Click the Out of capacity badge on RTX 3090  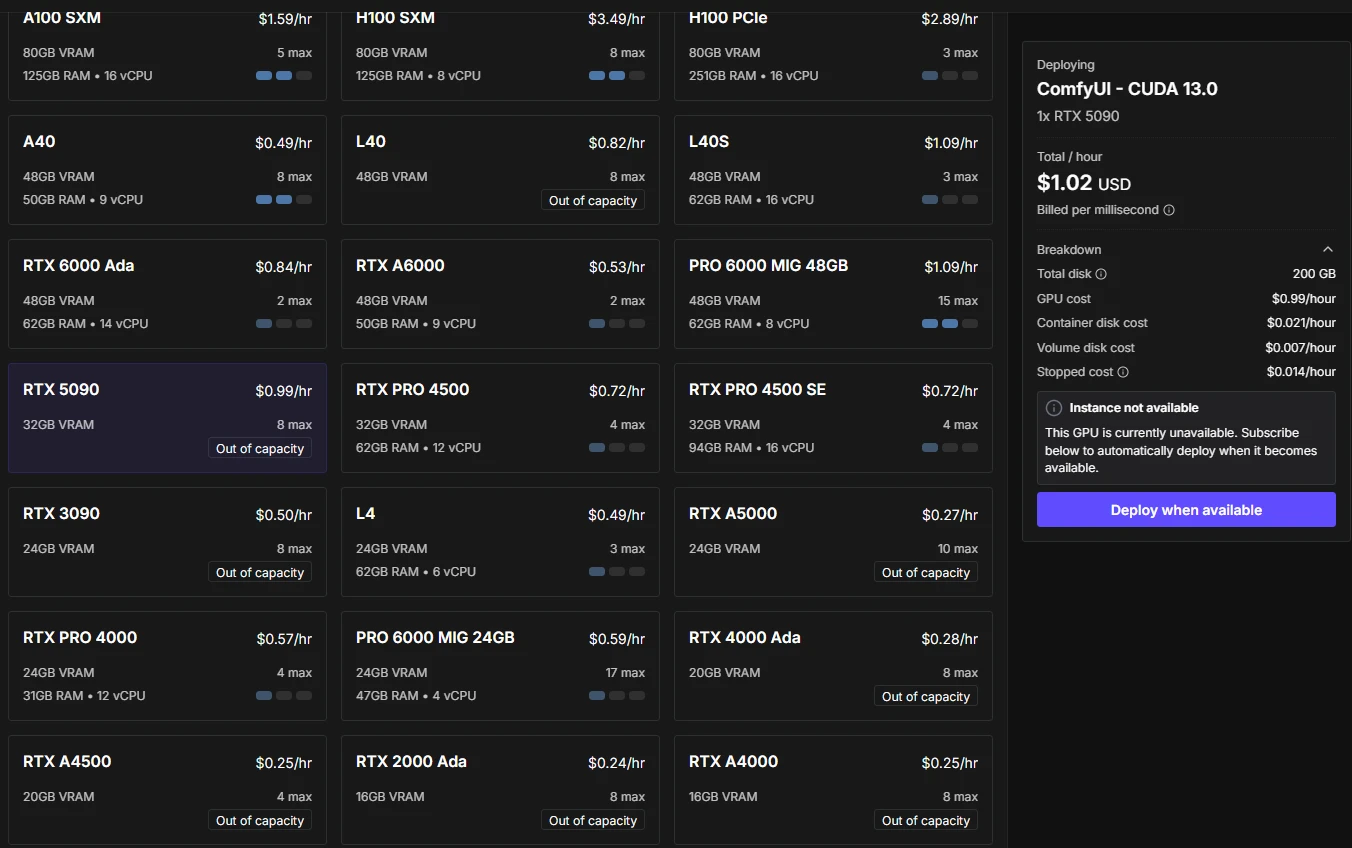[260, 573]
